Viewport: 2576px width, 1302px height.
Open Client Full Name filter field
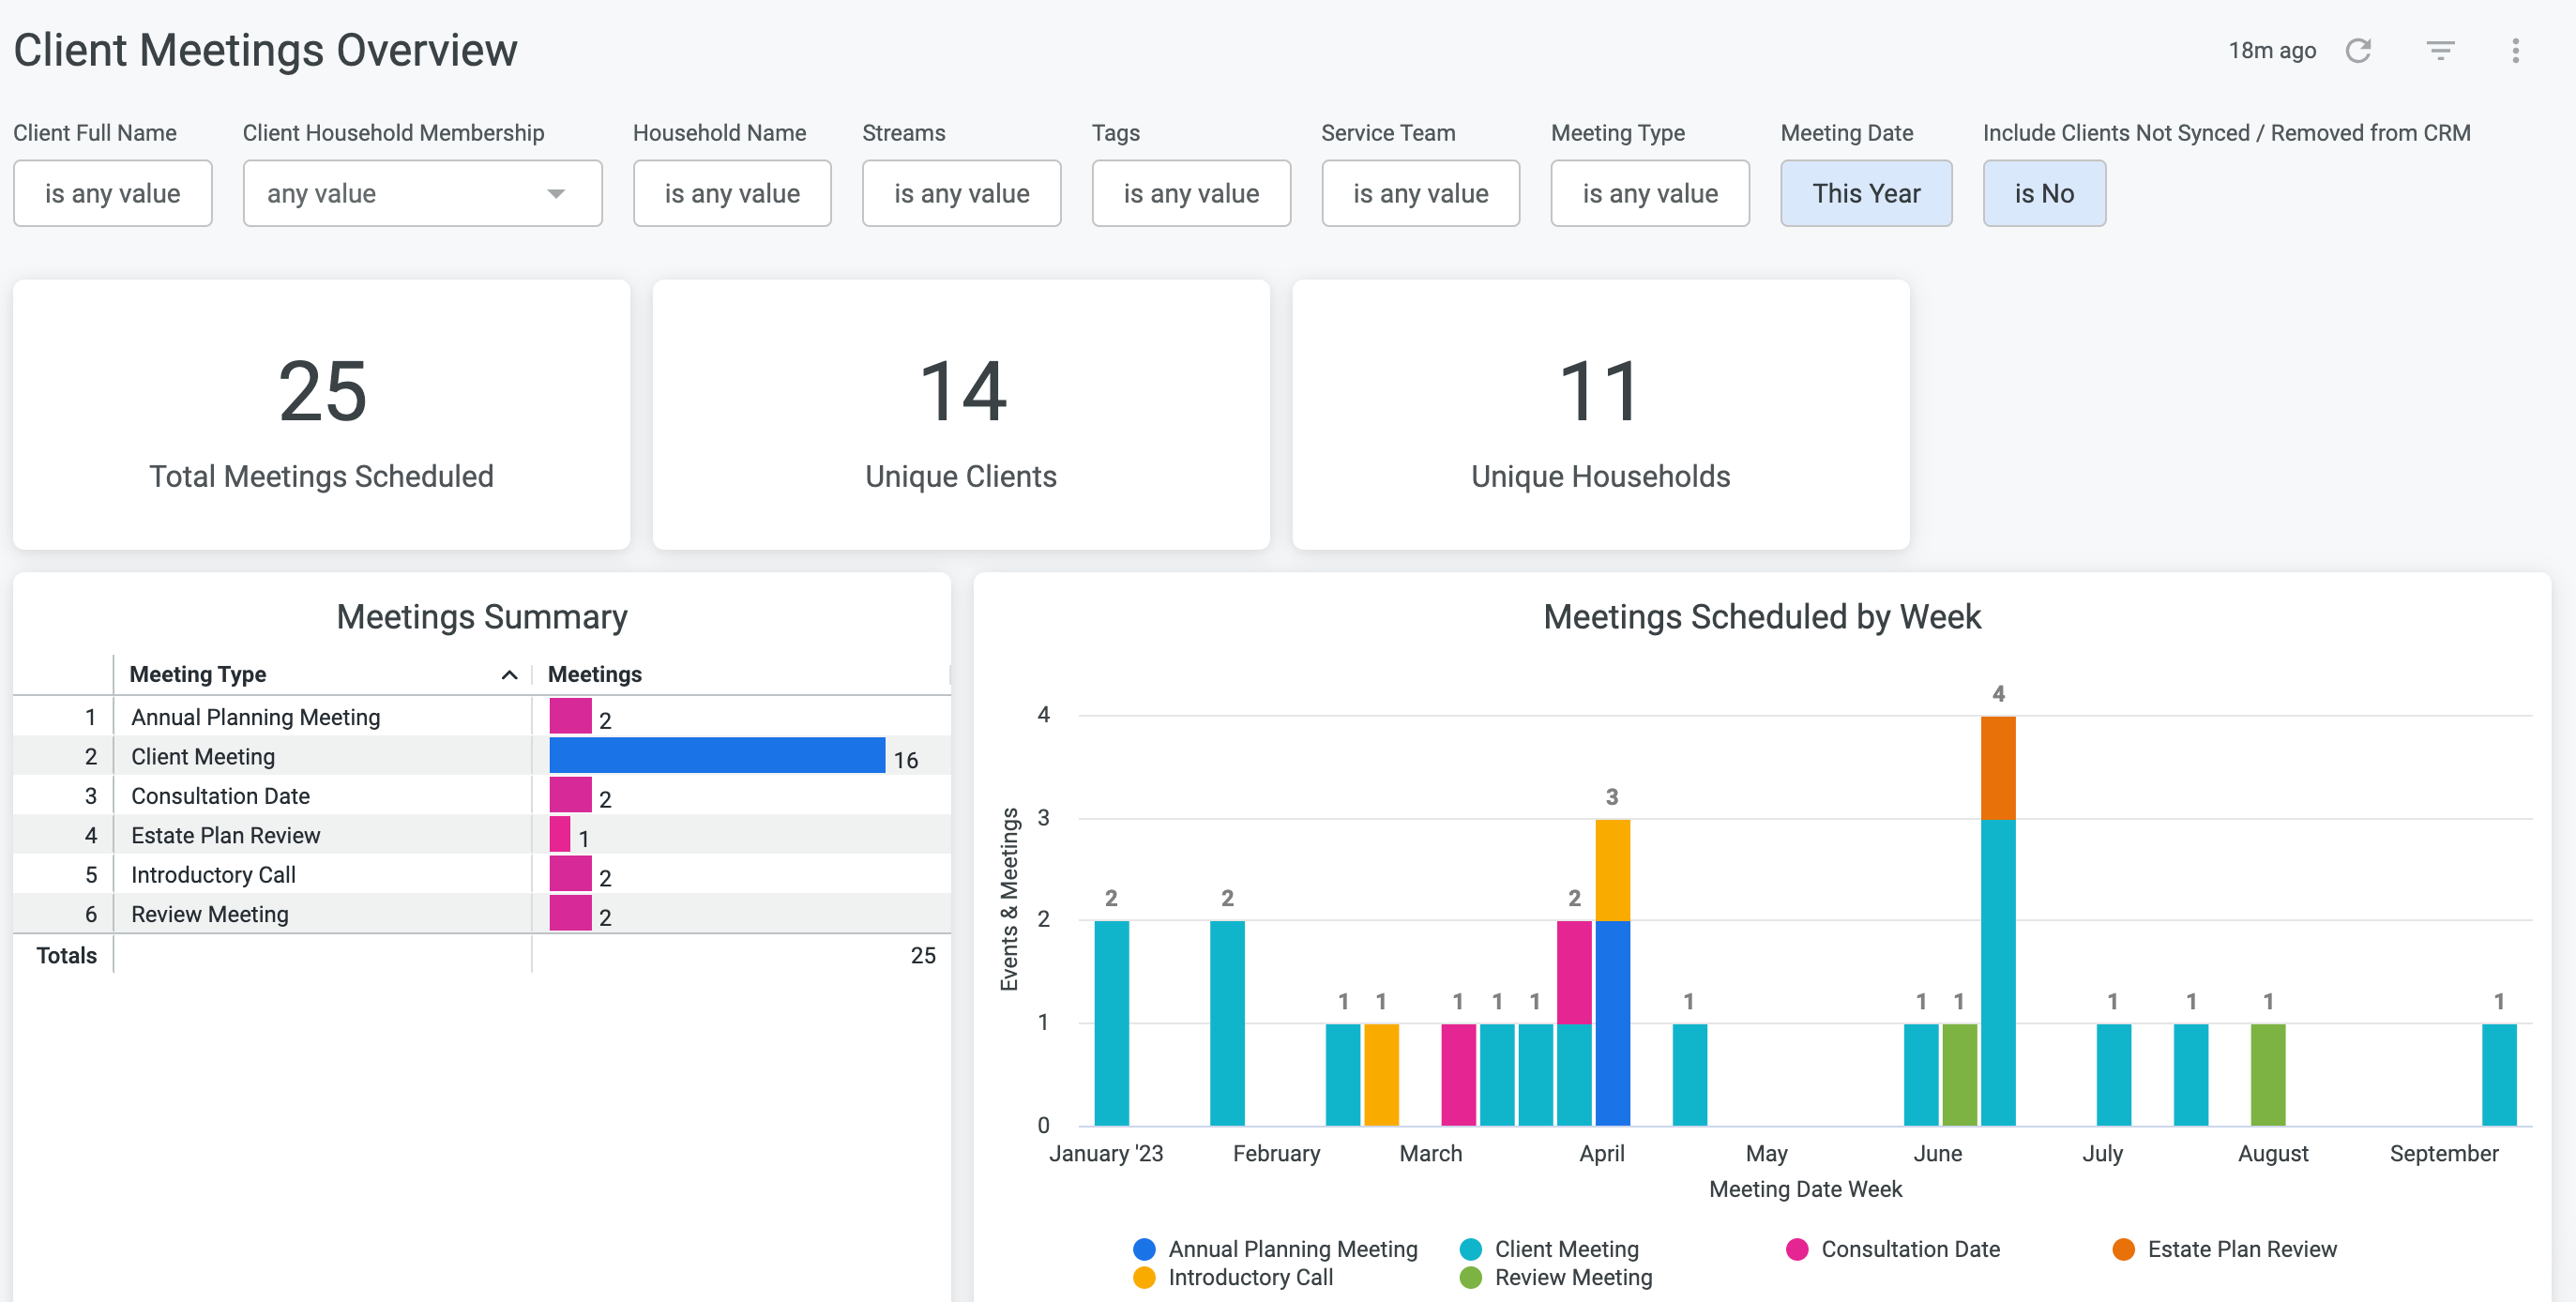(113, 193)
